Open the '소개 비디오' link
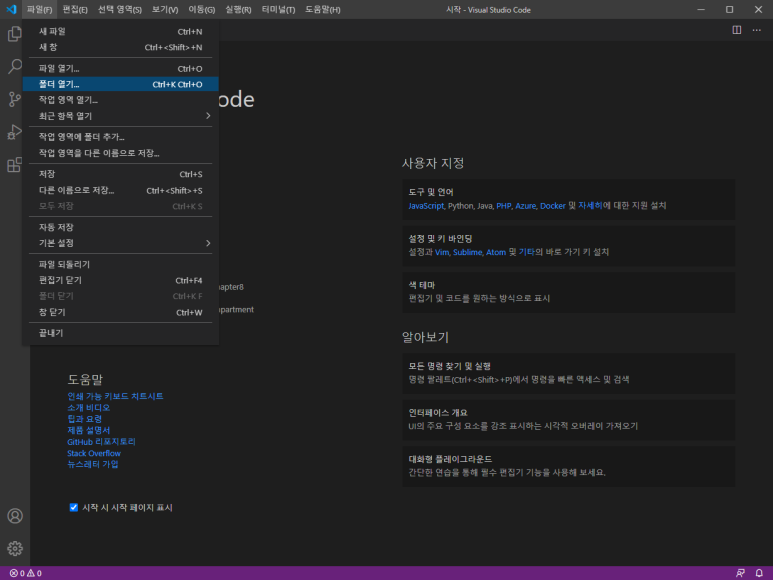The width and height of the screenshot is (773, 580). [x=89, y=408]
